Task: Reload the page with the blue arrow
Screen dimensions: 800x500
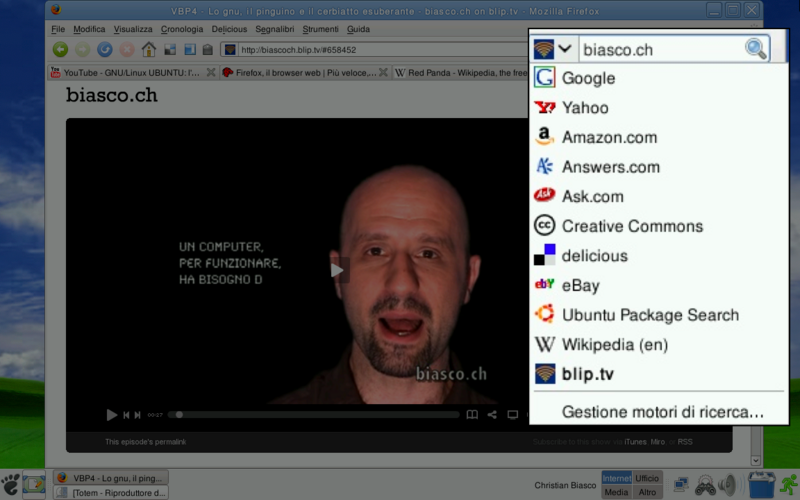Action: [105, 49]
